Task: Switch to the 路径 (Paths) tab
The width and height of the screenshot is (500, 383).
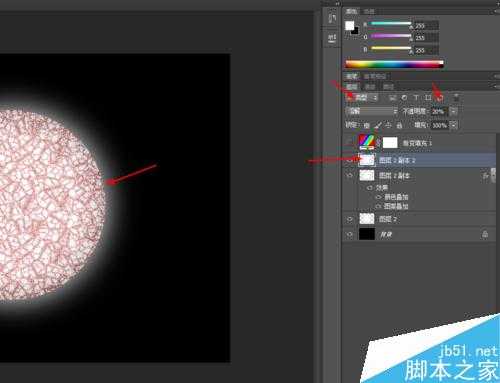Action: [x=388, y=87]
